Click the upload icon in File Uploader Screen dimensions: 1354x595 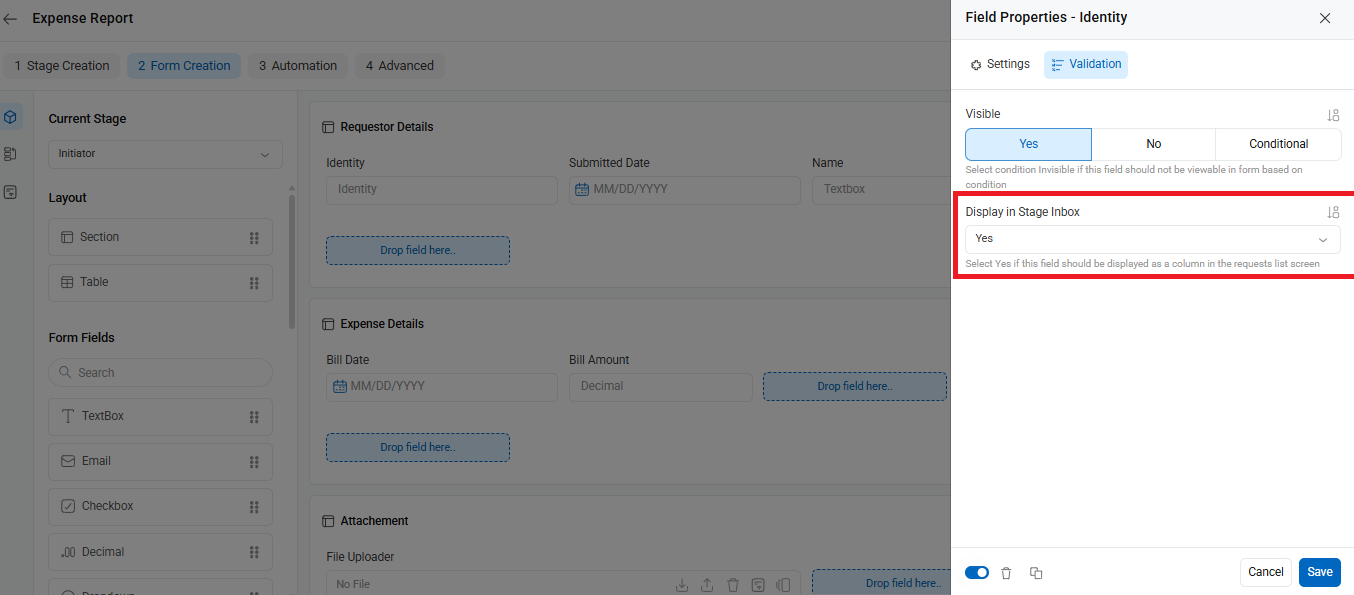[707, 584]
